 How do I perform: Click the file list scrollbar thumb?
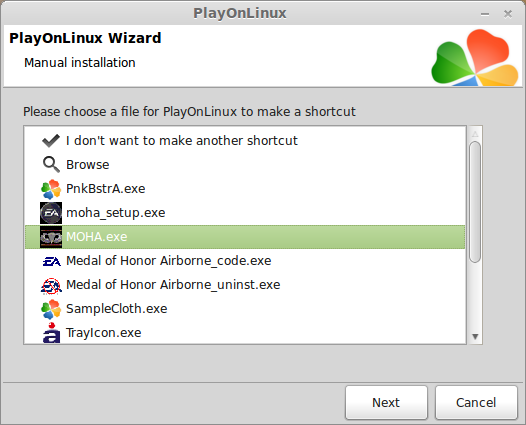[475, 202]
